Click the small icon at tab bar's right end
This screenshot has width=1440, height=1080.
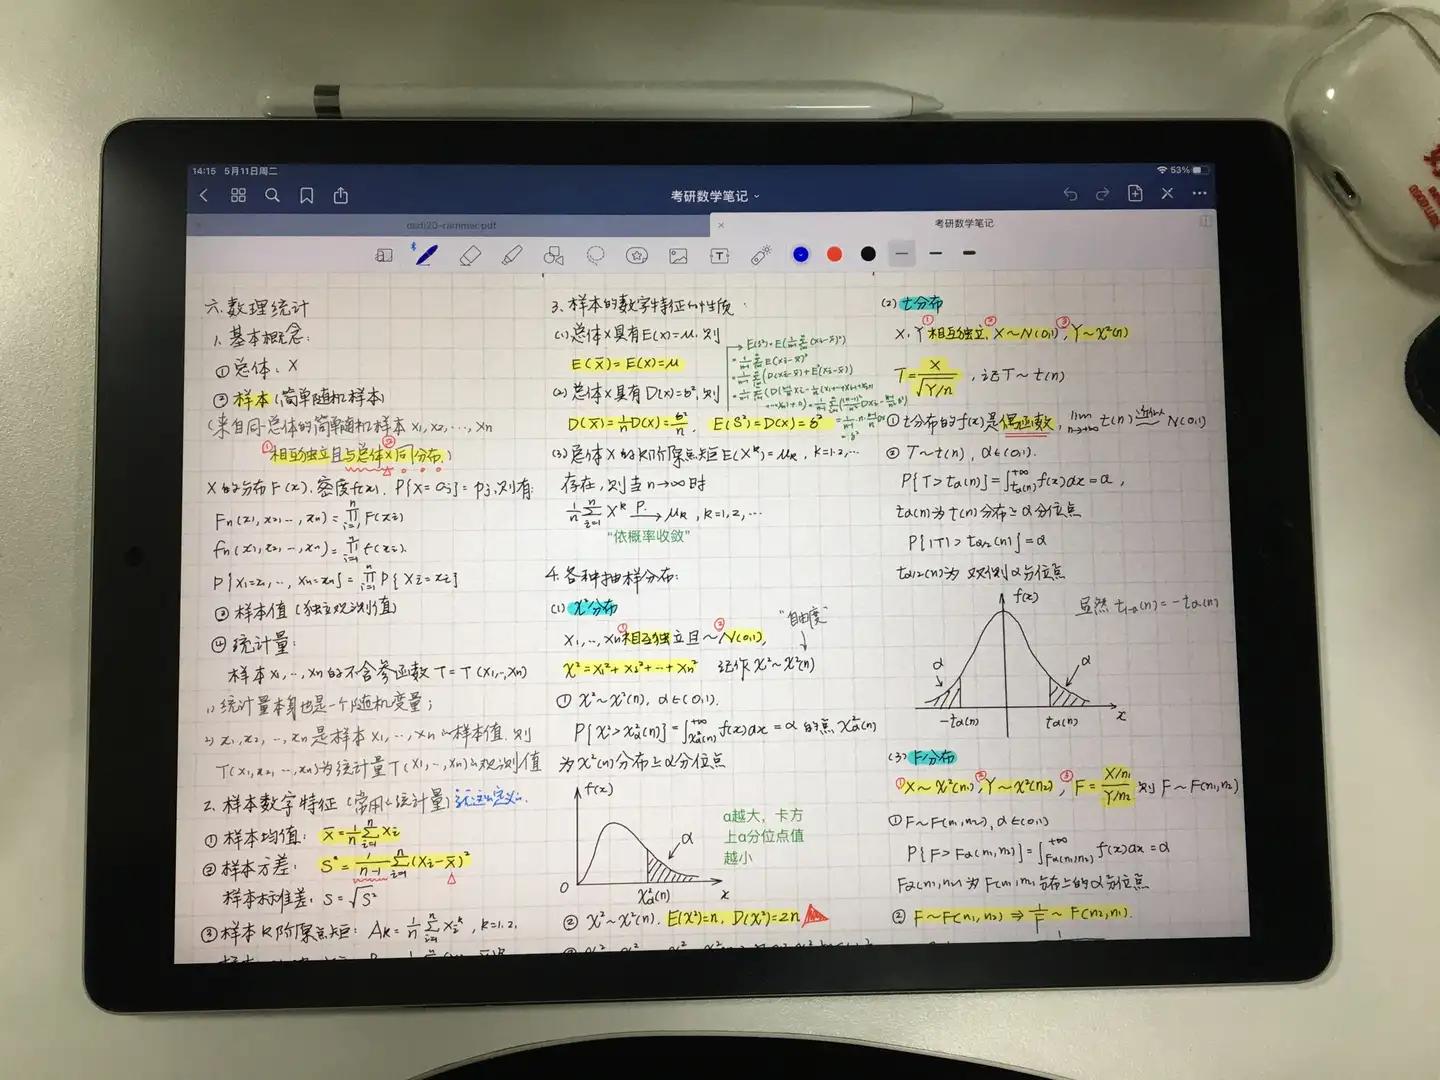pos(1205,221)
